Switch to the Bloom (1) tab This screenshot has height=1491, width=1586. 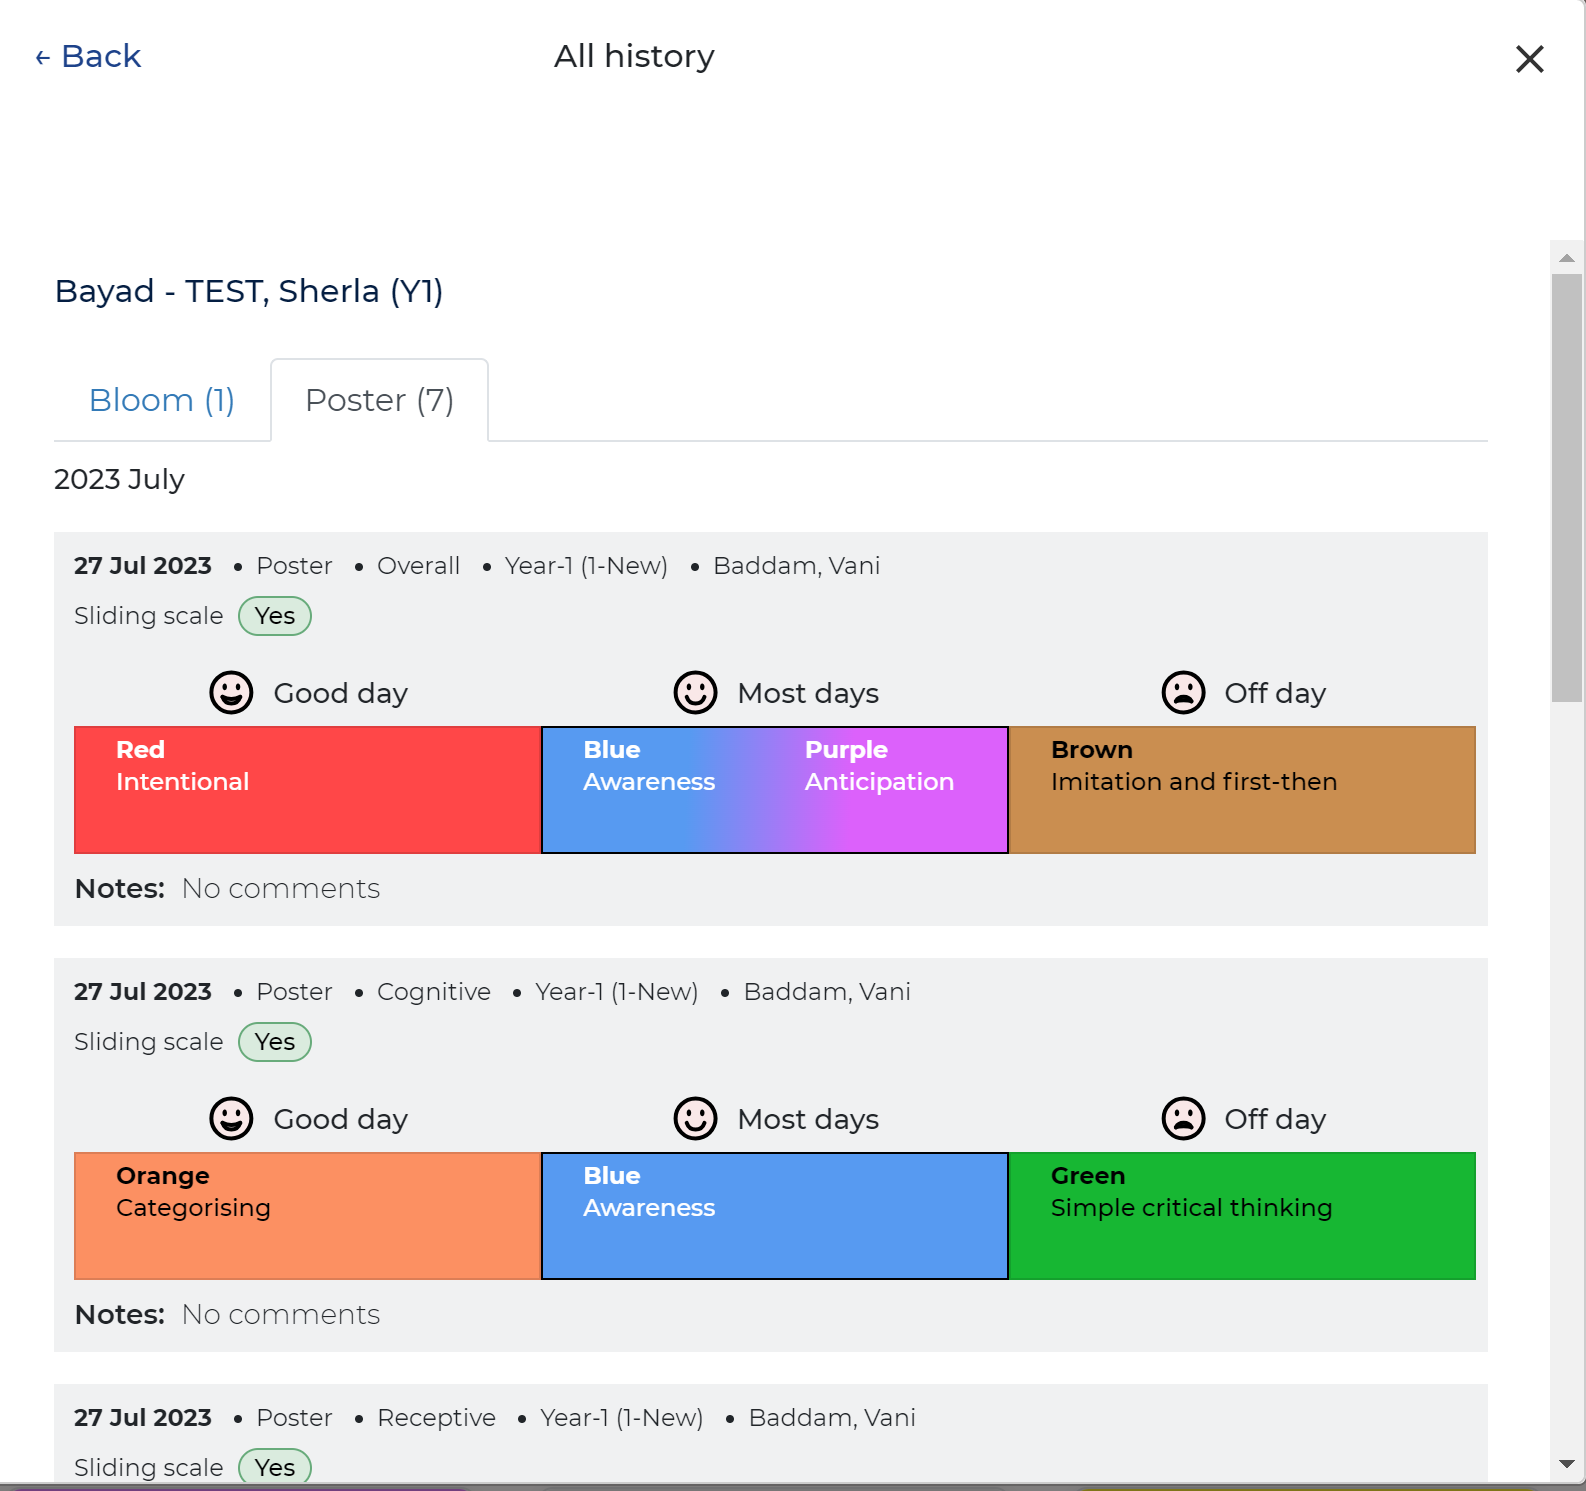[162, 400]
